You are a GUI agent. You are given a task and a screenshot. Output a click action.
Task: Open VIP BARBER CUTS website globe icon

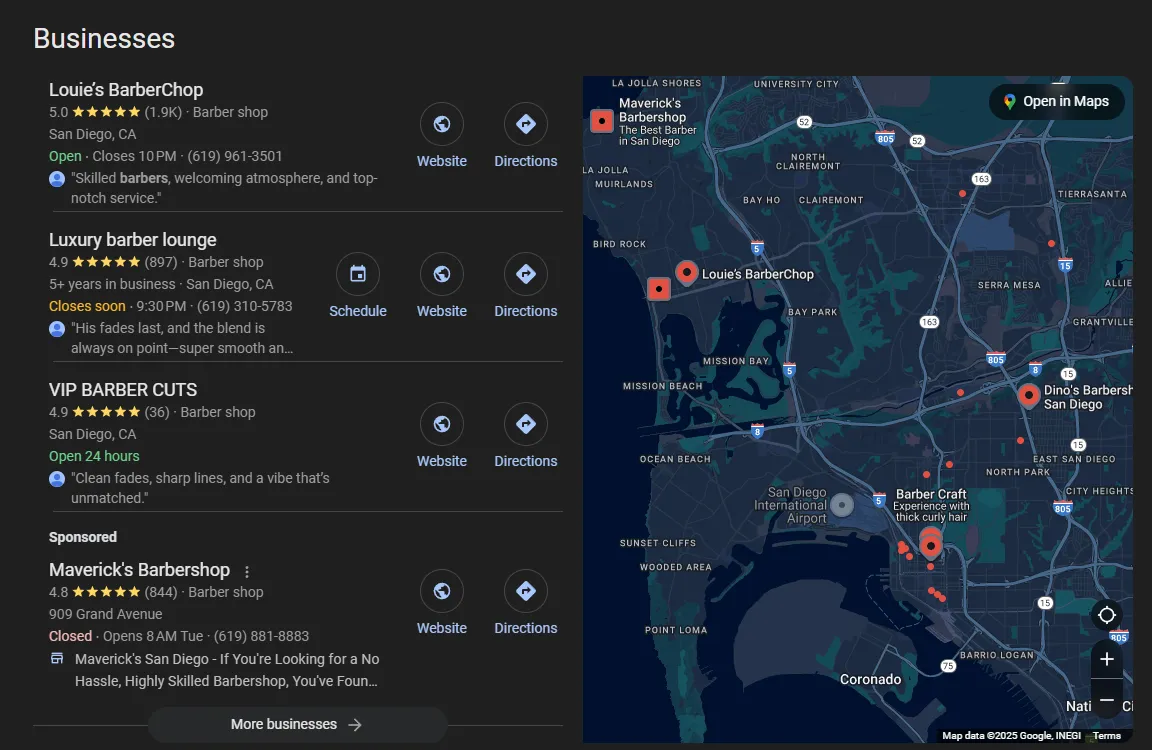[442, 424]
